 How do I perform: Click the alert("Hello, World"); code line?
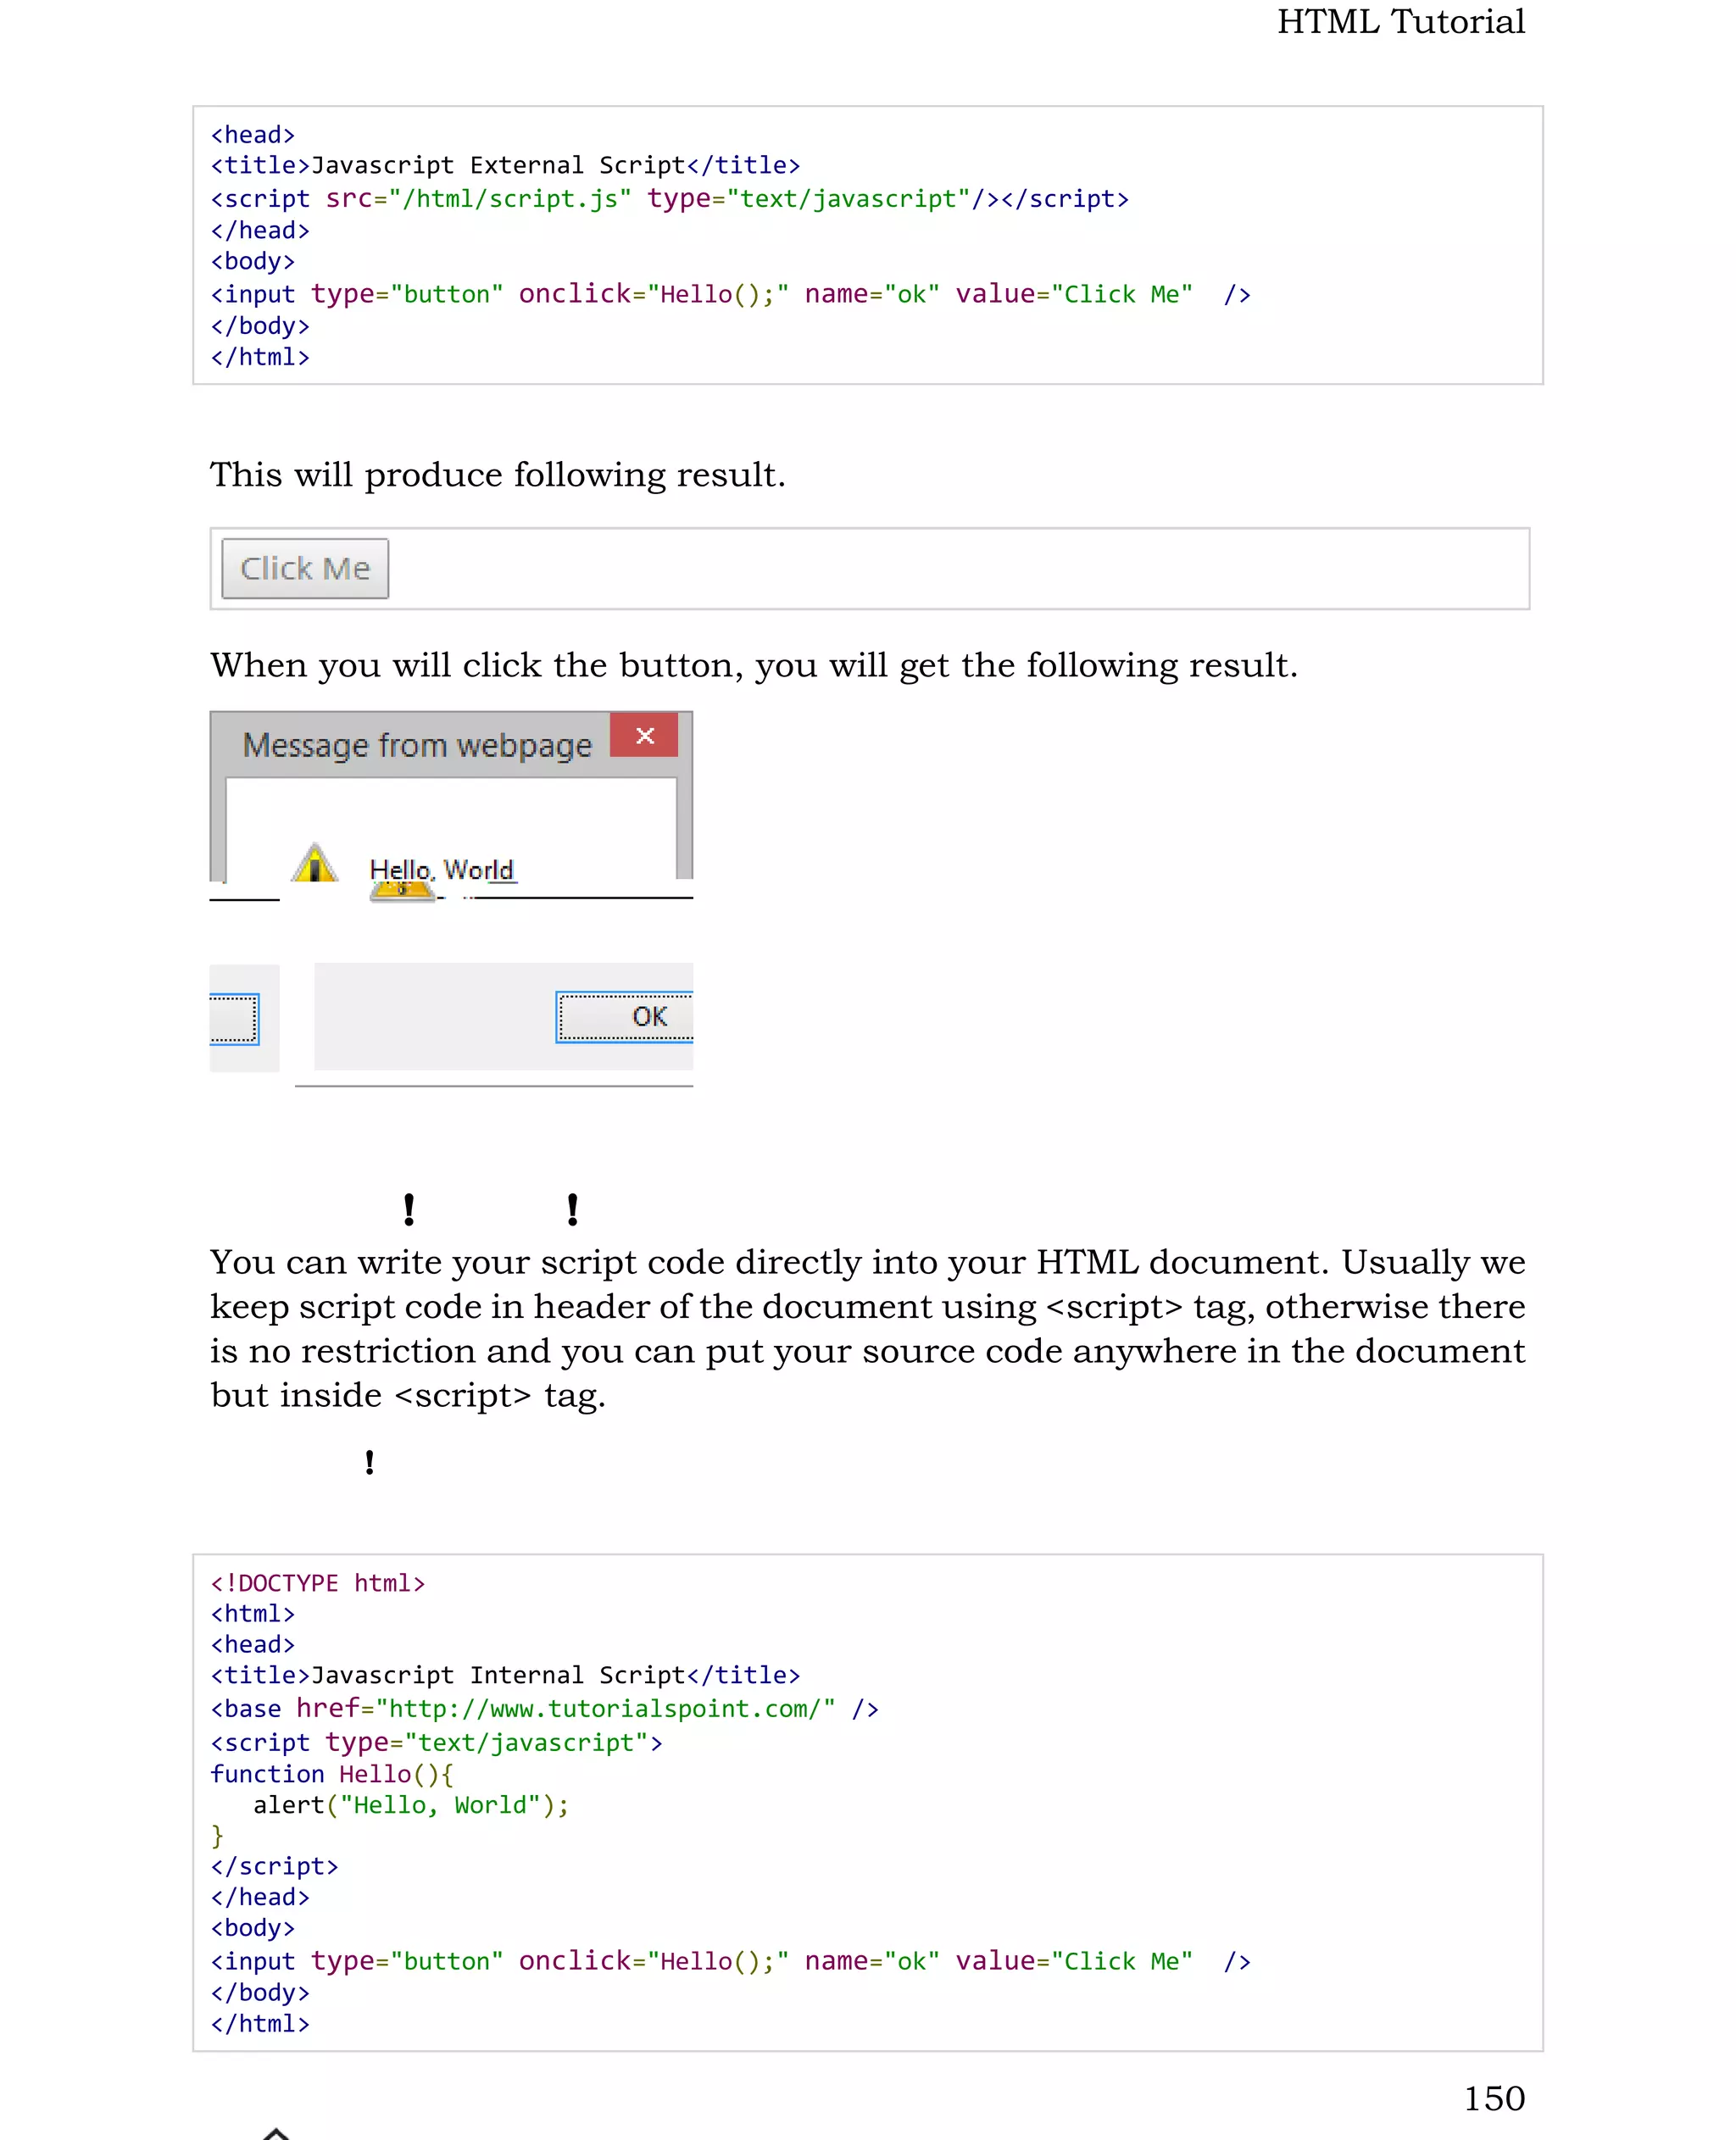411,1805
